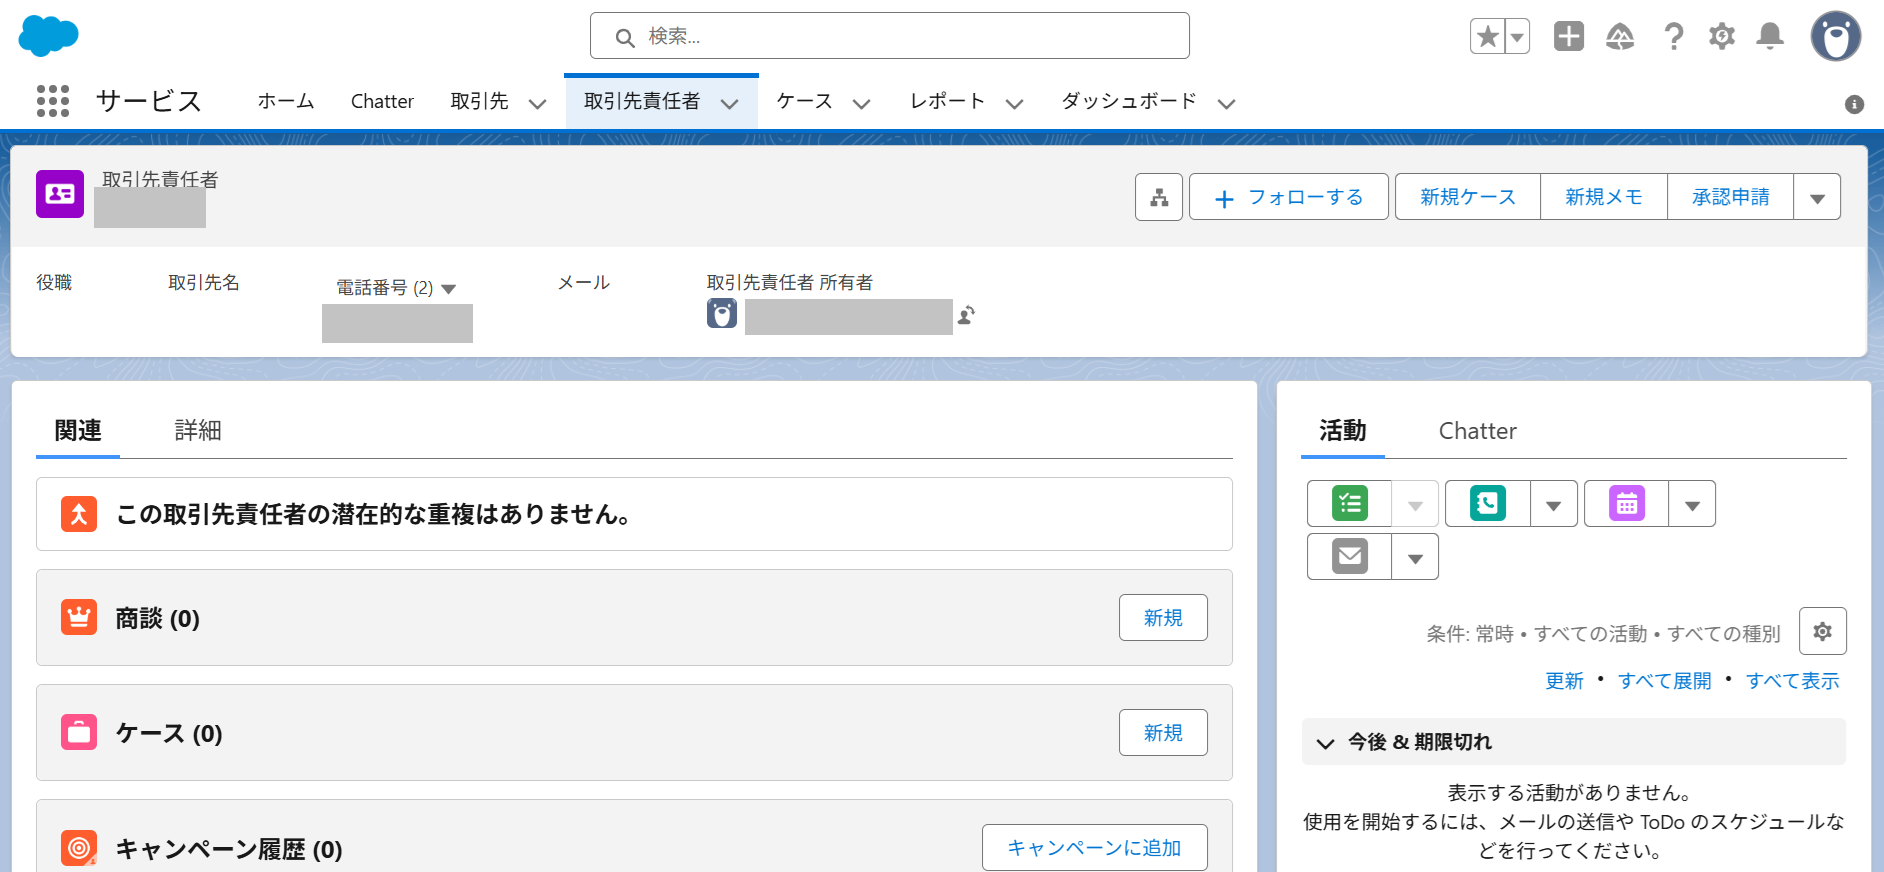Click the ケース briefcase icon
The width and height of the screenshot is (1884, 872).
79,732
